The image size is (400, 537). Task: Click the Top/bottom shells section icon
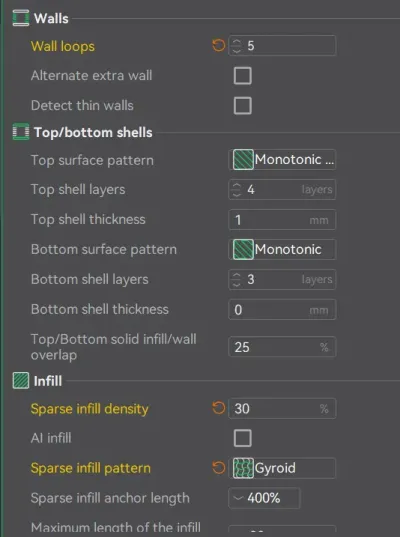(x=21, y=132)
